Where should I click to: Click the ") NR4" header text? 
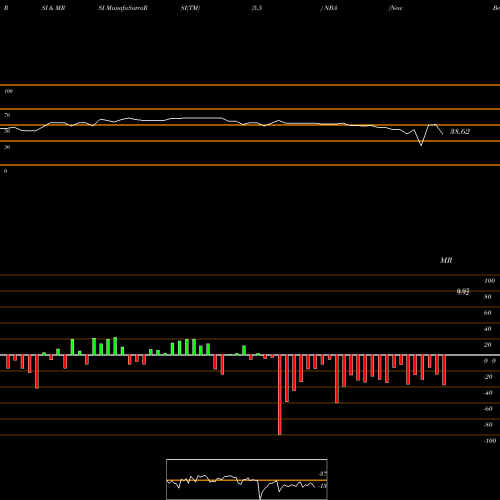click(329, 8)
